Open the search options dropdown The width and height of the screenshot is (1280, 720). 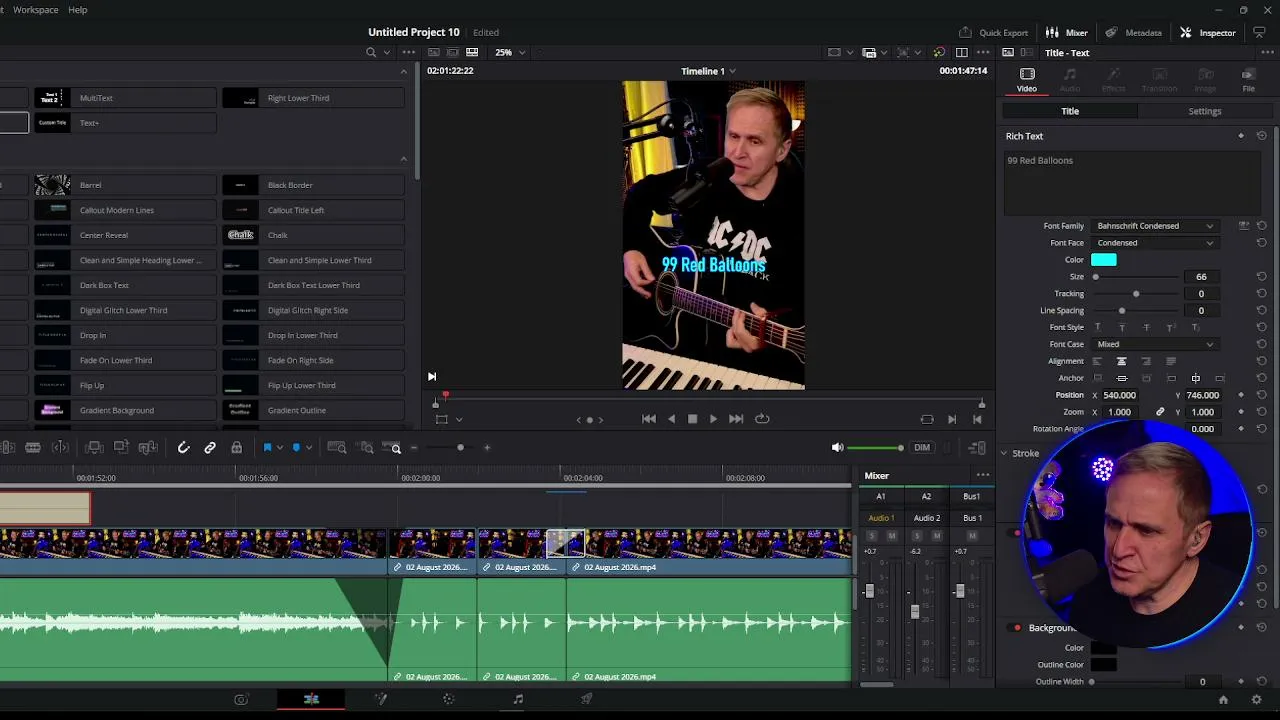click(388, 52)
